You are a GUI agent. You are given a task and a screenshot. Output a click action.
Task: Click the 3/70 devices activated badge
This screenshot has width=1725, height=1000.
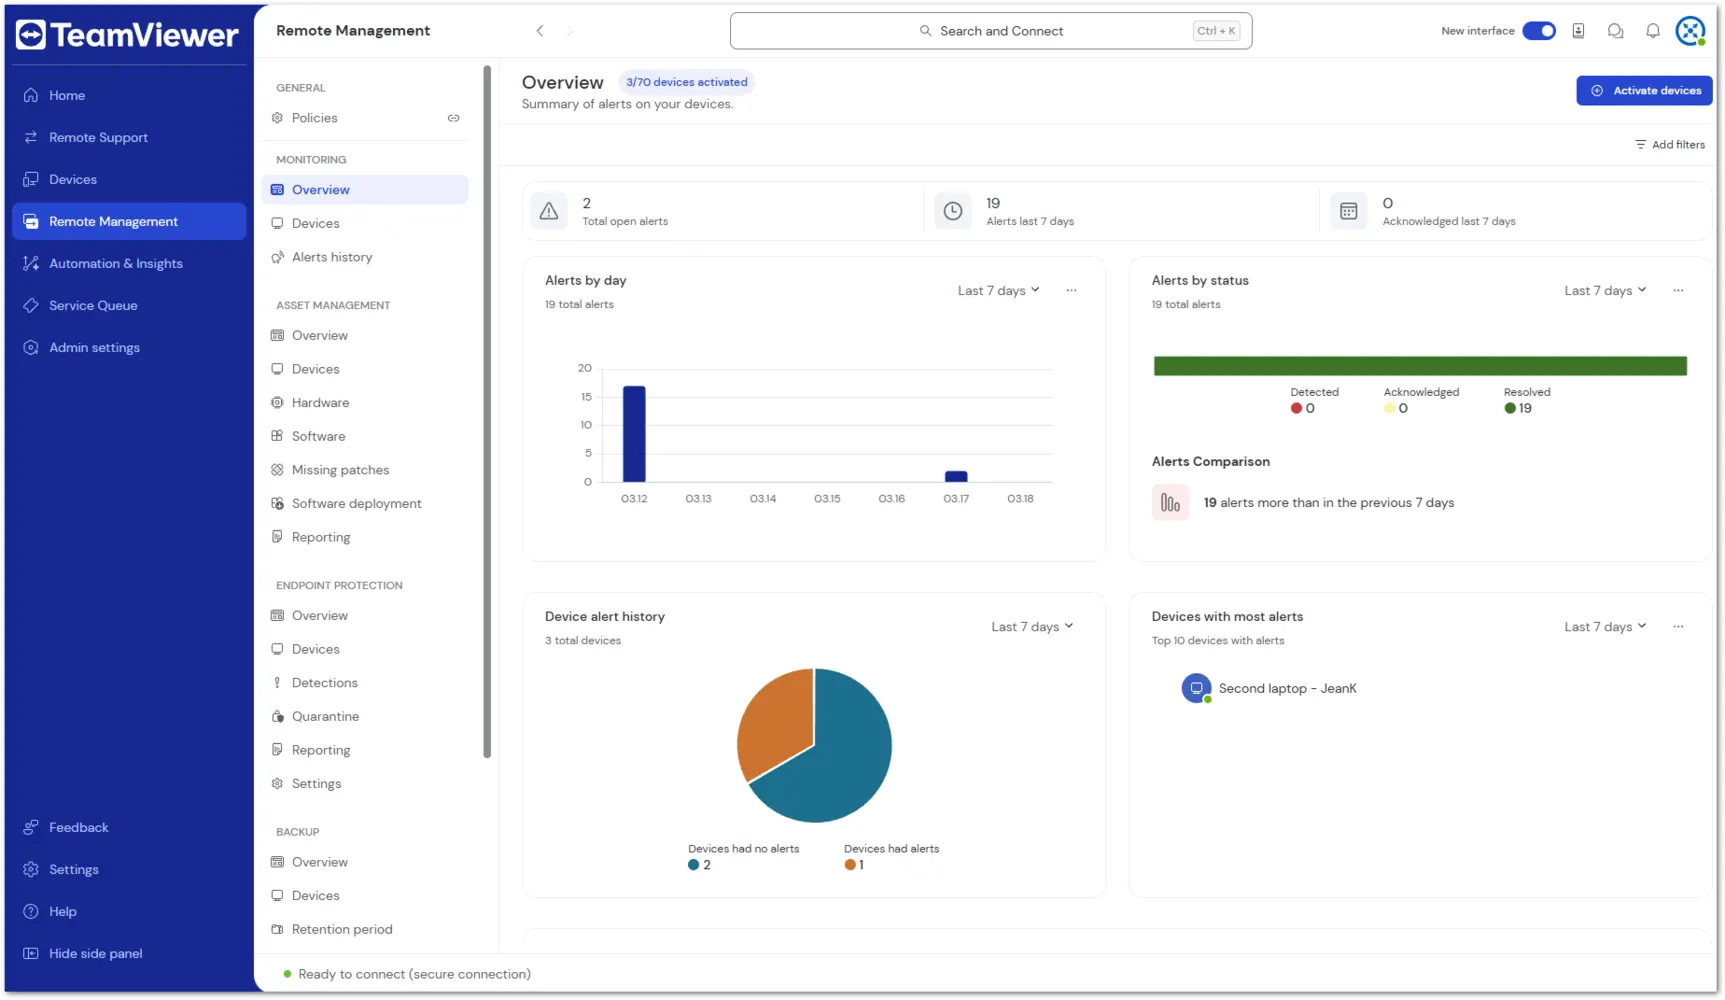687,82
